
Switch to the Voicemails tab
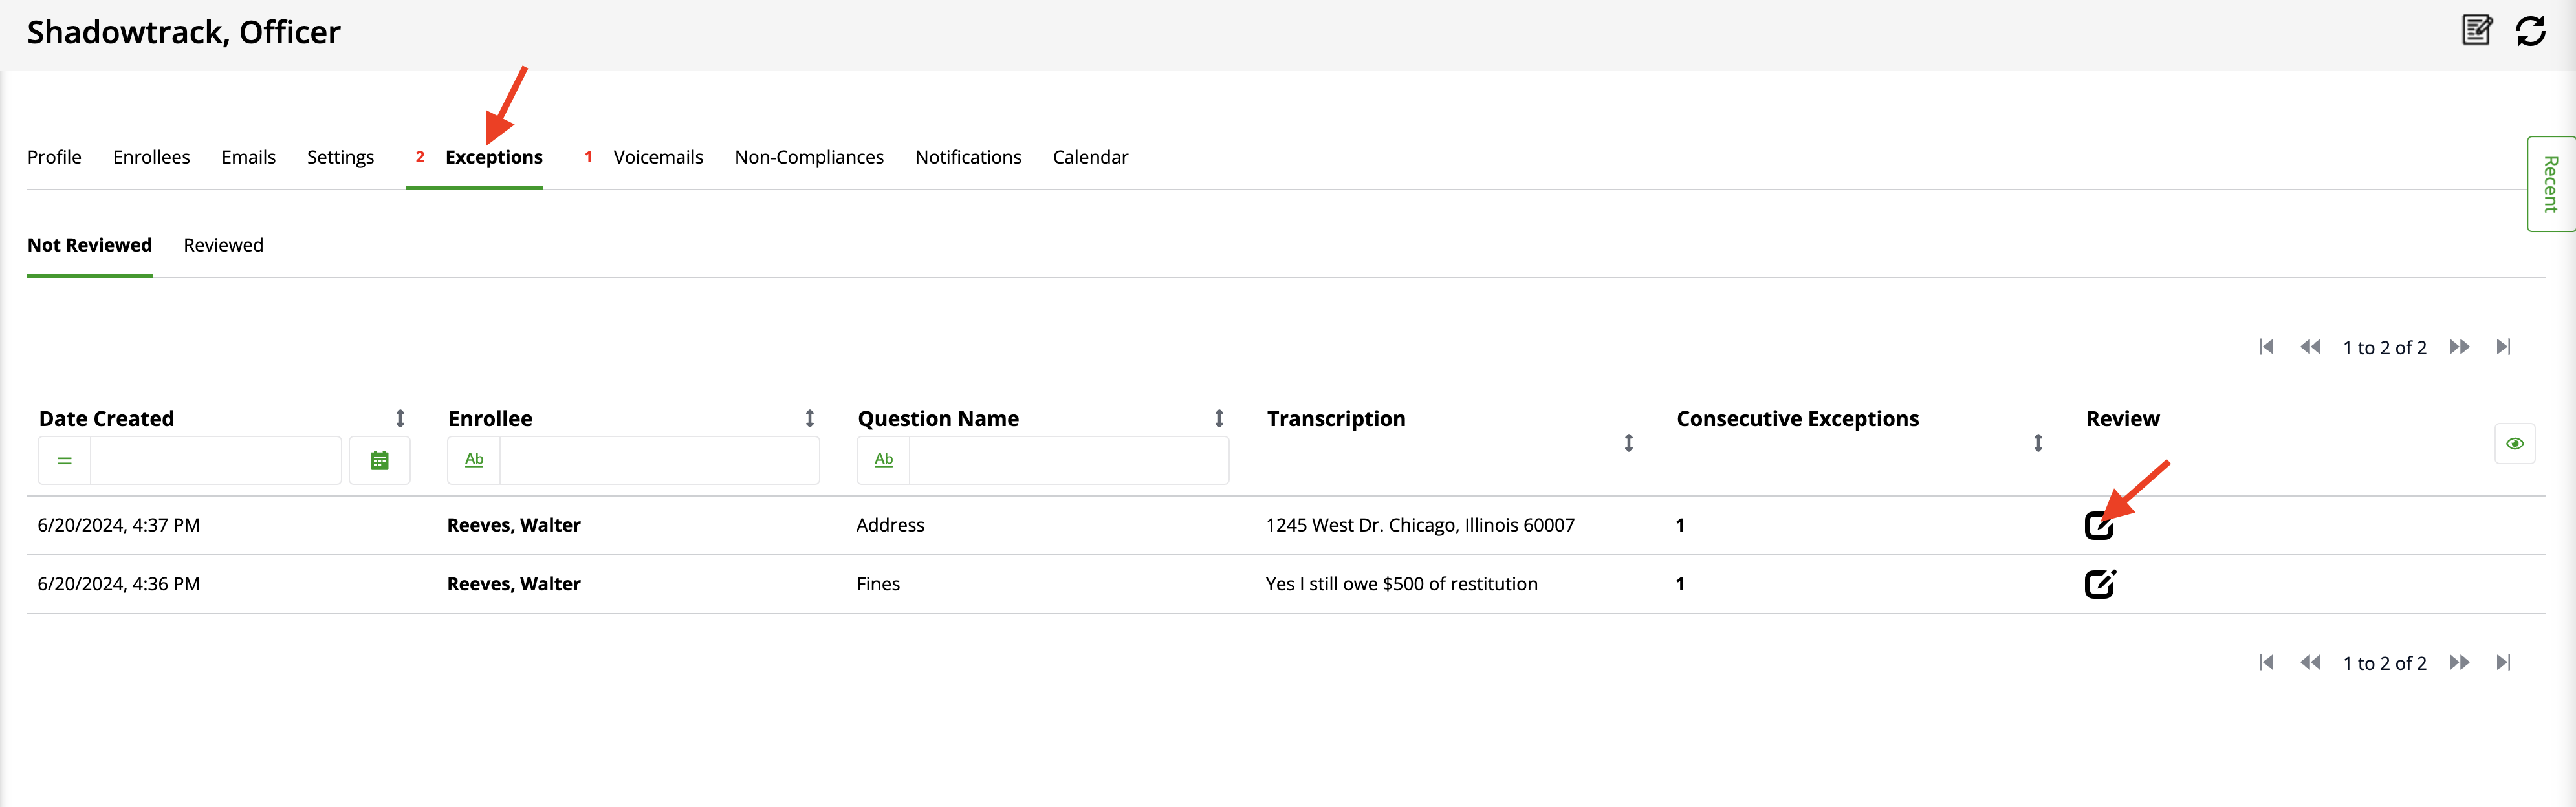[x=657, y=157]
